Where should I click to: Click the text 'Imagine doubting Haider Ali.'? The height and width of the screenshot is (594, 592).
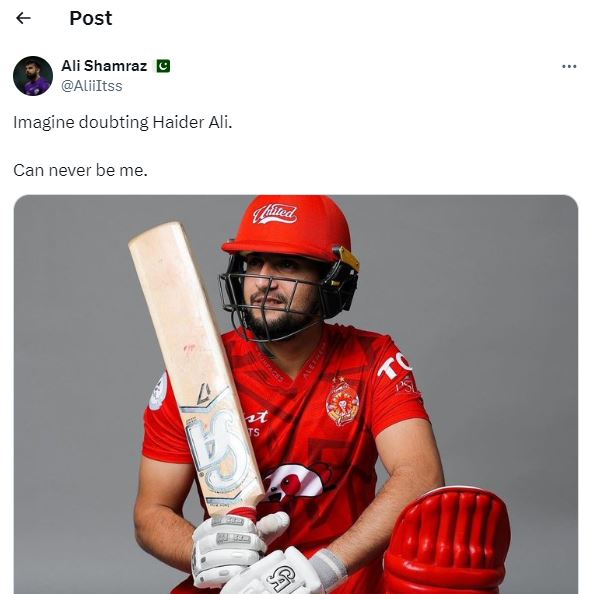click(123, 122)
